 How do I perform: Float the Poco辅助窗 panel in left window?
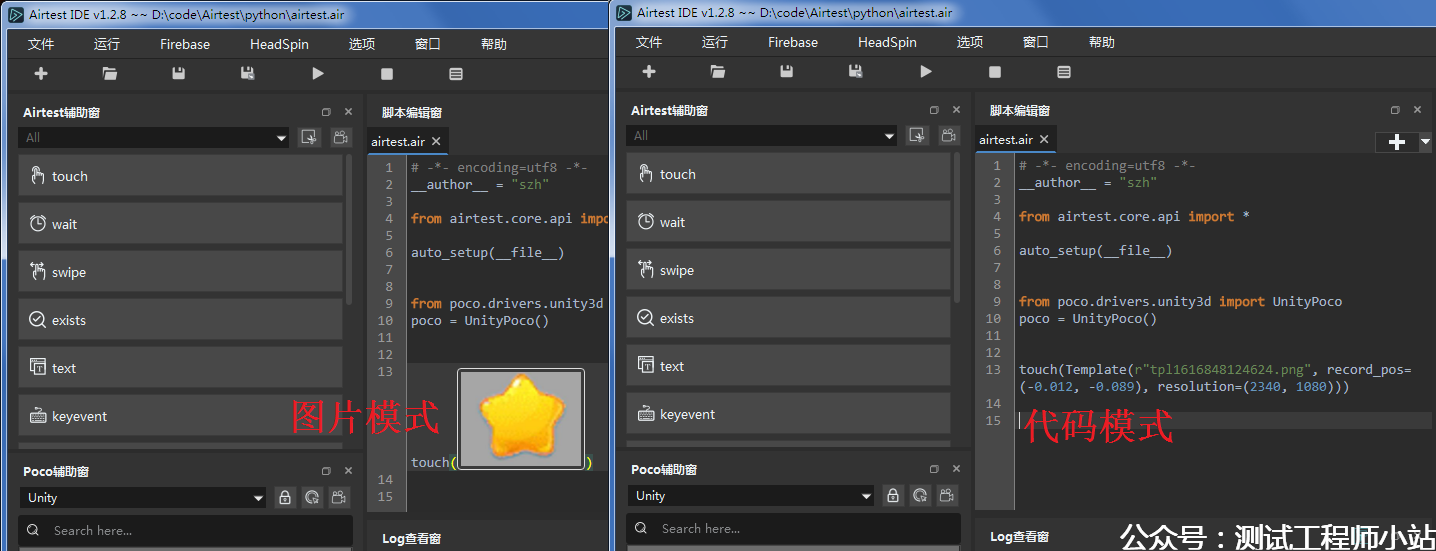[x=326, y=471]
